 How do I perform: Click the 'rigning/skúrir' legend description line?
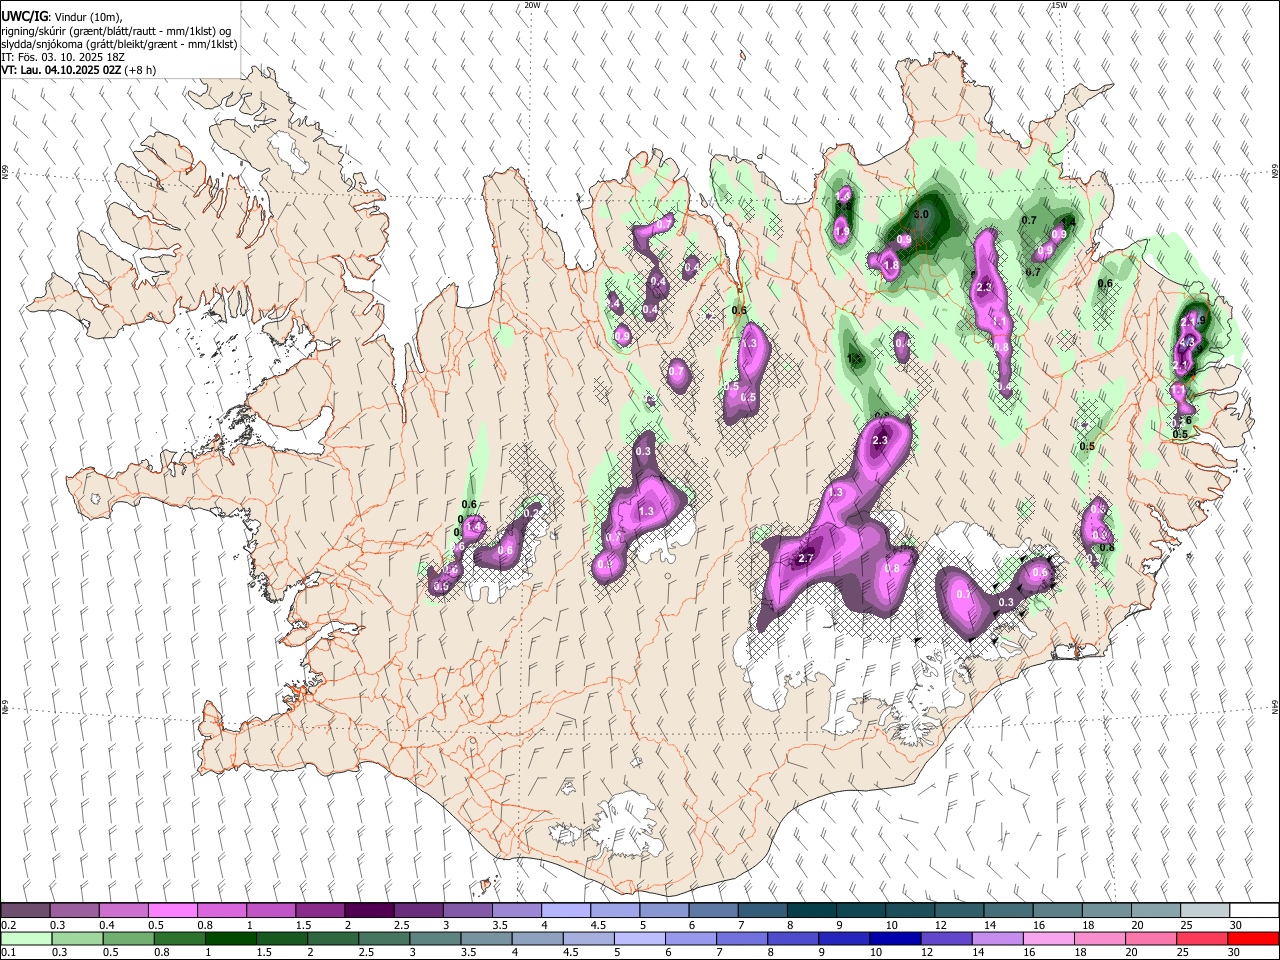(118, 30)
